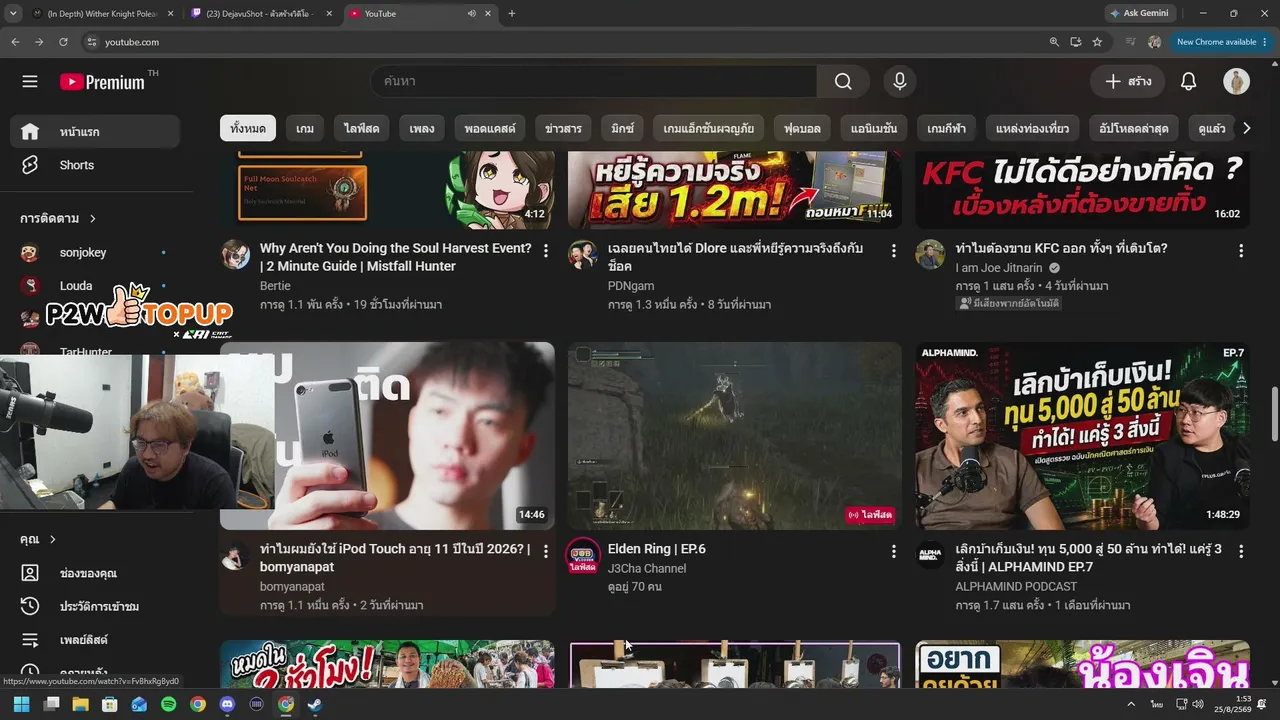
Task: Expand the subscriptions section chevron
Action: [93, 218]
